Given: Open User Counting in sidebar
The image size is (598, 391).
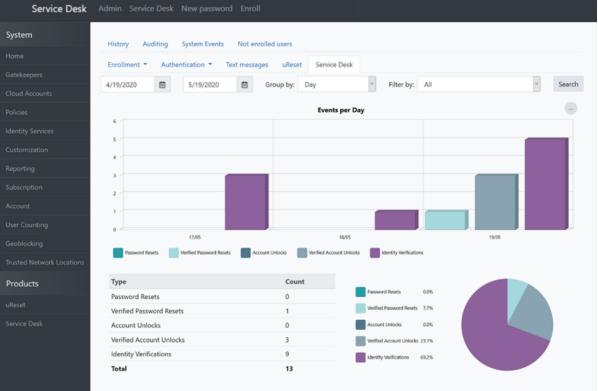Looking at the screenshot, I should pos(45,225).
